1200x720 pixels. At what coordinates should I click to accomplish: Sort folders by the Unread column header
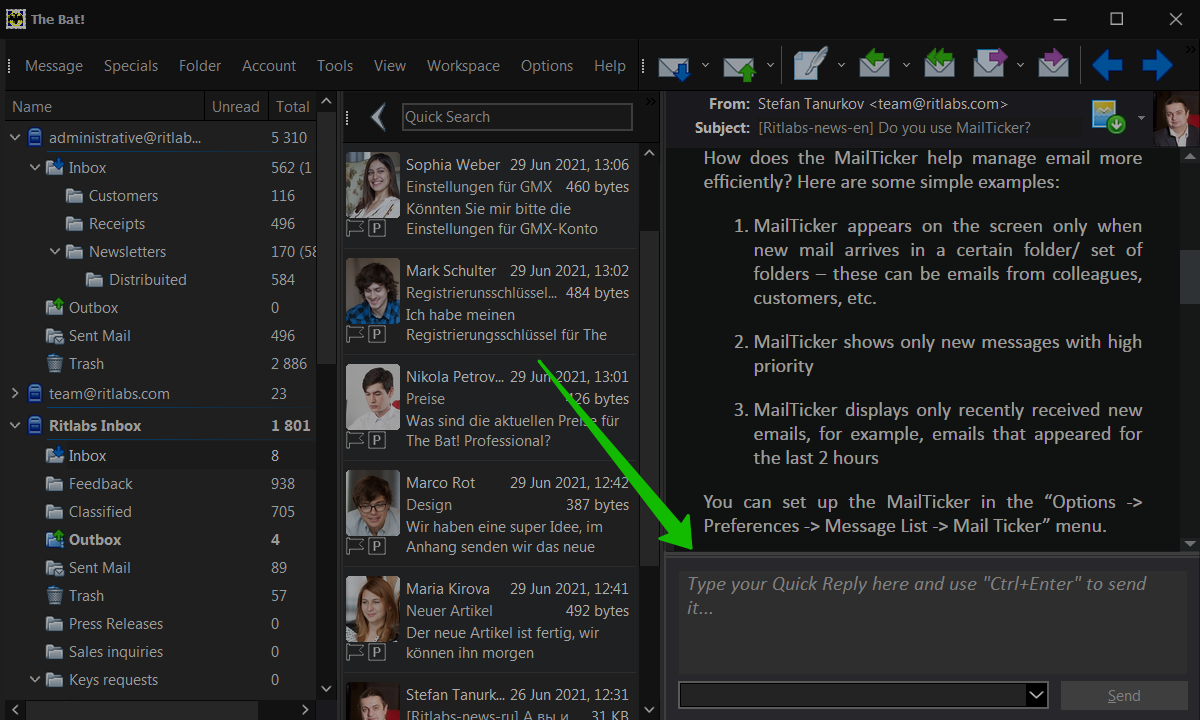(x=236, y=106)
